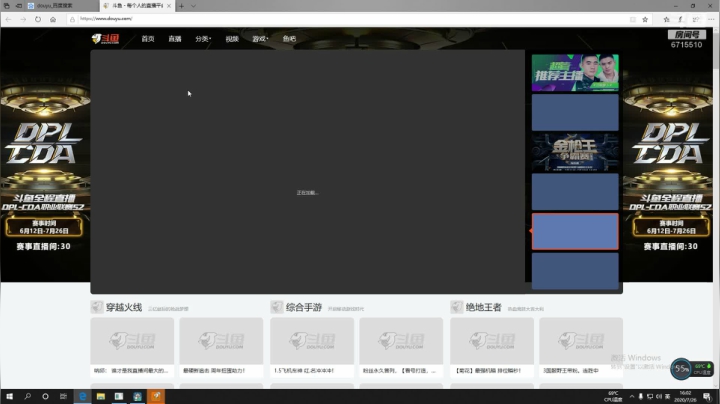Click the padlock site info icon
Image resolution: width=720 pixels, height=404 pixels.
click(72, 19)
